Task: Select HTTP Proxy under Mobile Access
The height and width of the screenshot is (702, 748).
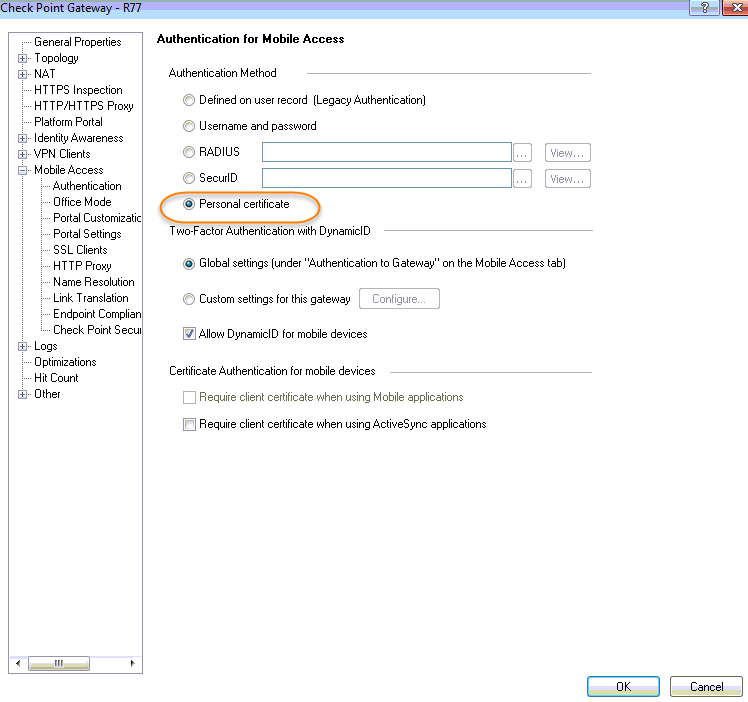Action: click(82, 266)
